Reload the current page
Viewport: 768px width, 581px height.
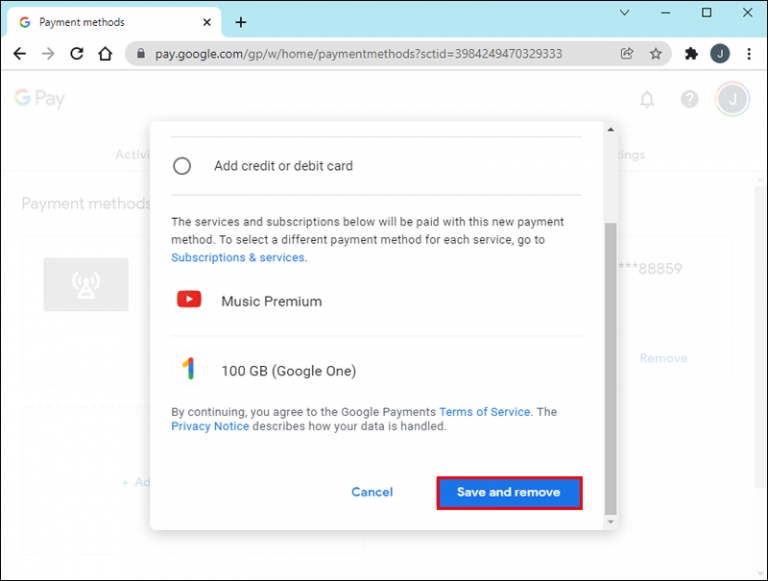(x=77, y=53)
